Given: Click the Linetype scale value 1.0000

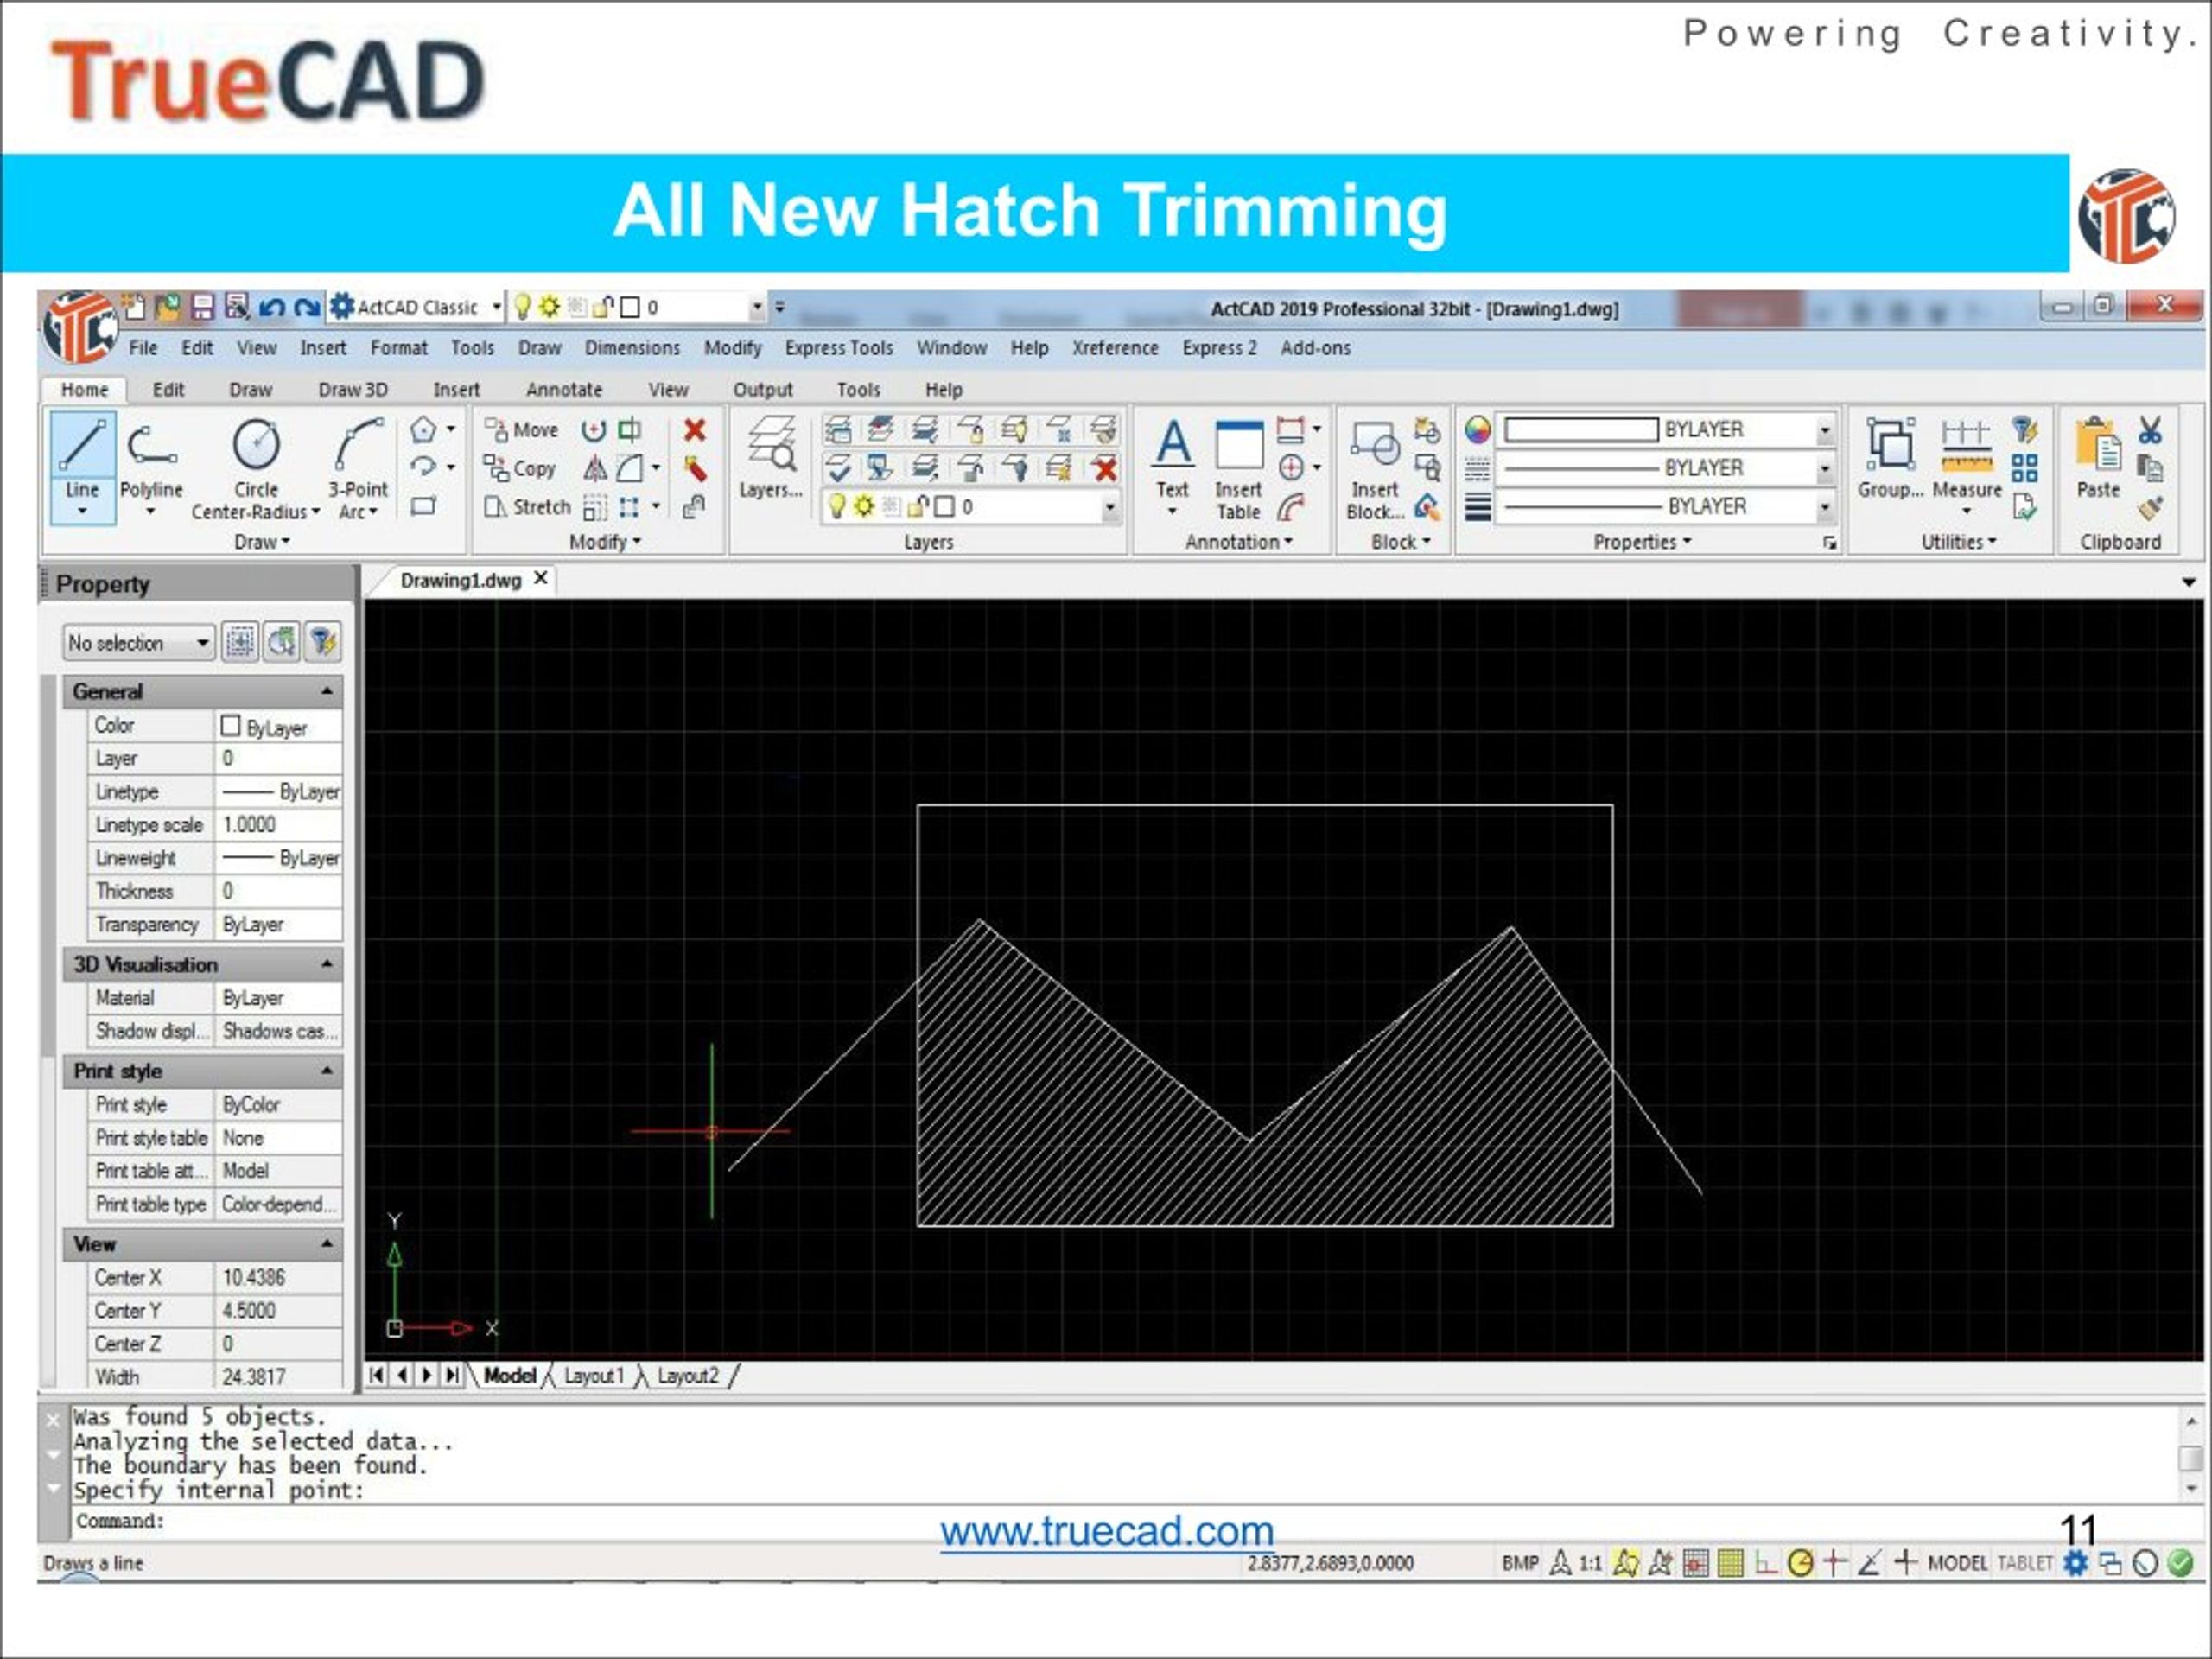Looking at the screenshot, I should tap(279, 825).
